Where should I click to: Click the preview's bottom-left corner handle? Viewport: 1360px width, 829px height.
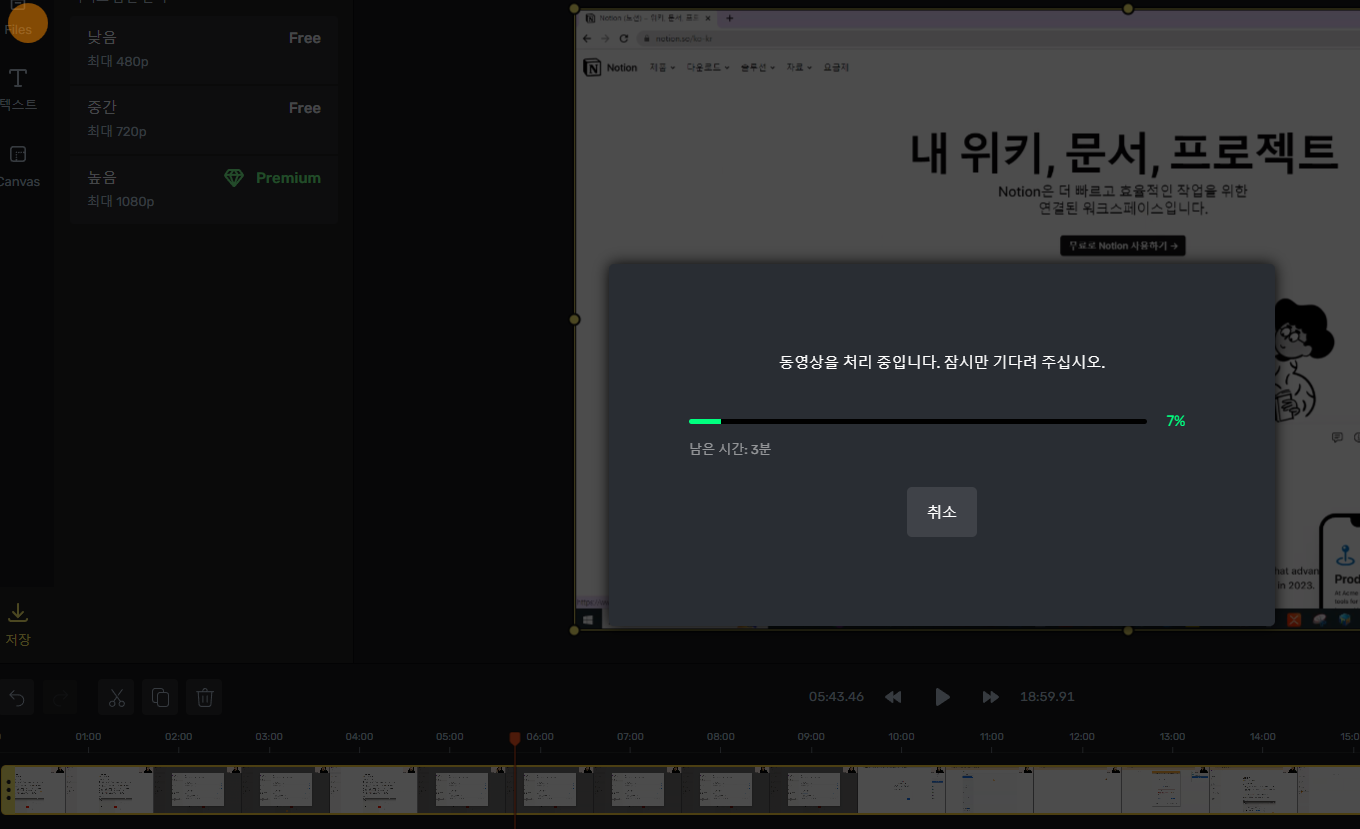[x=574, y=630]
